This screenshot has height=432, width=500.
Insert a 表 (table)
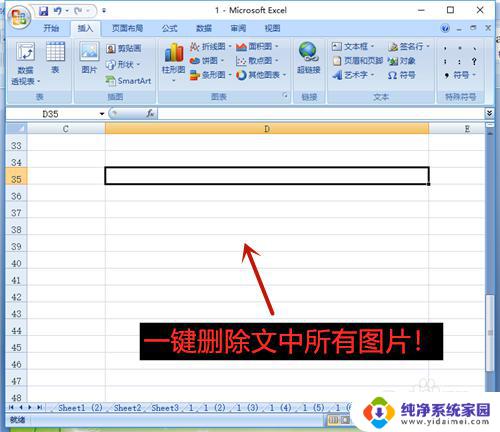(x=55, y=57)
